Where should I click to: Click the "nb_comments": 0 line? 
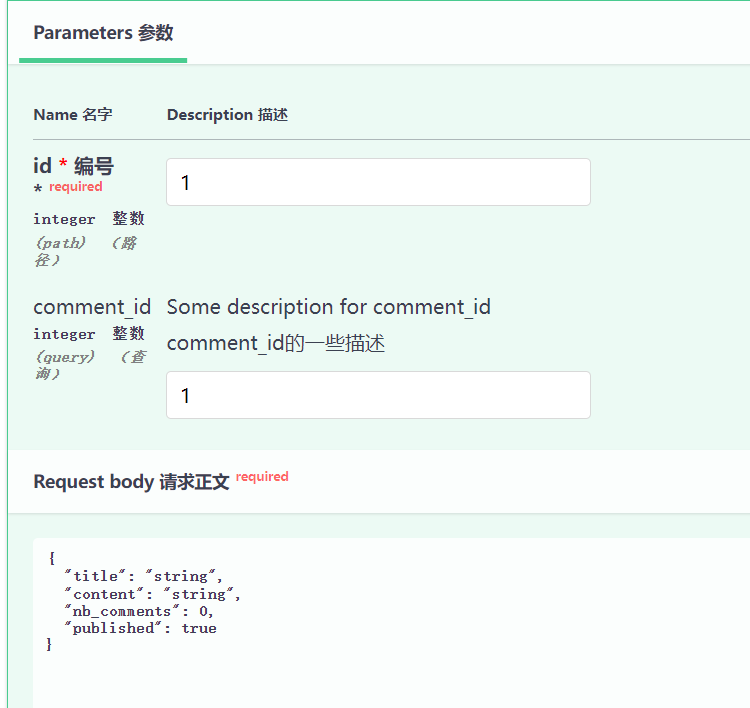139,611
